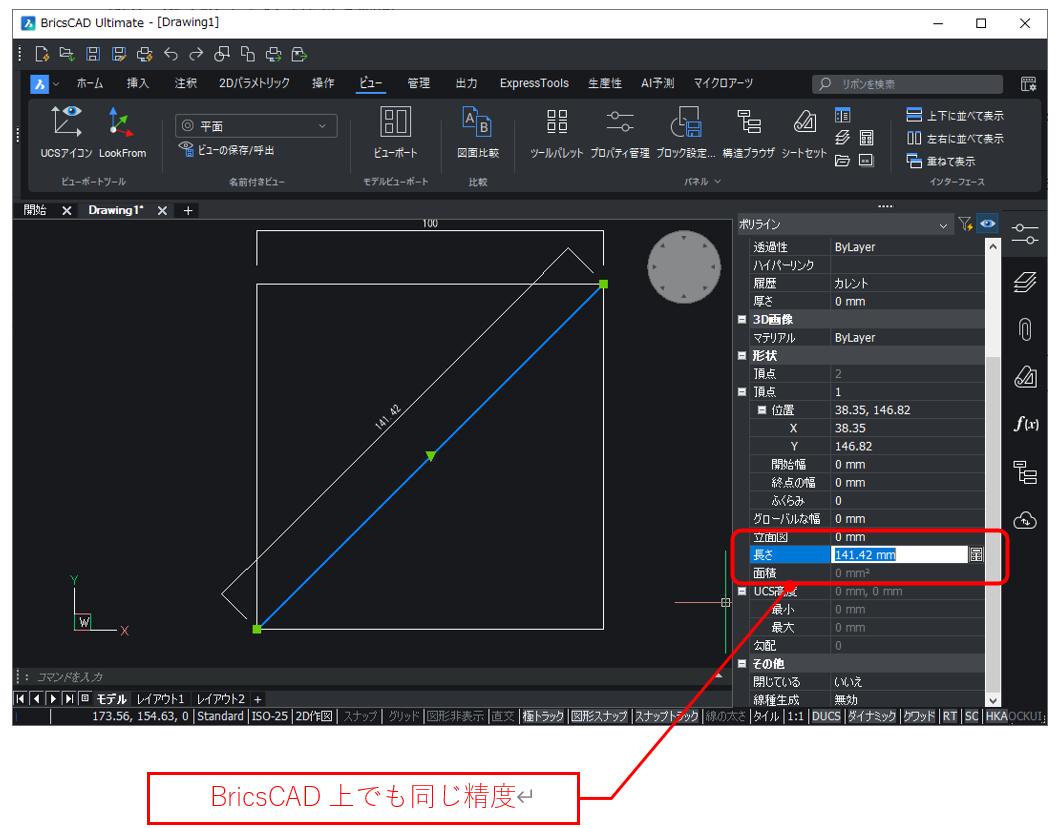Image resolution: width=1056 pixels, height=828 pixels.
Task: Switch to the ホーム ribbon tab
Action: point(90,84)
